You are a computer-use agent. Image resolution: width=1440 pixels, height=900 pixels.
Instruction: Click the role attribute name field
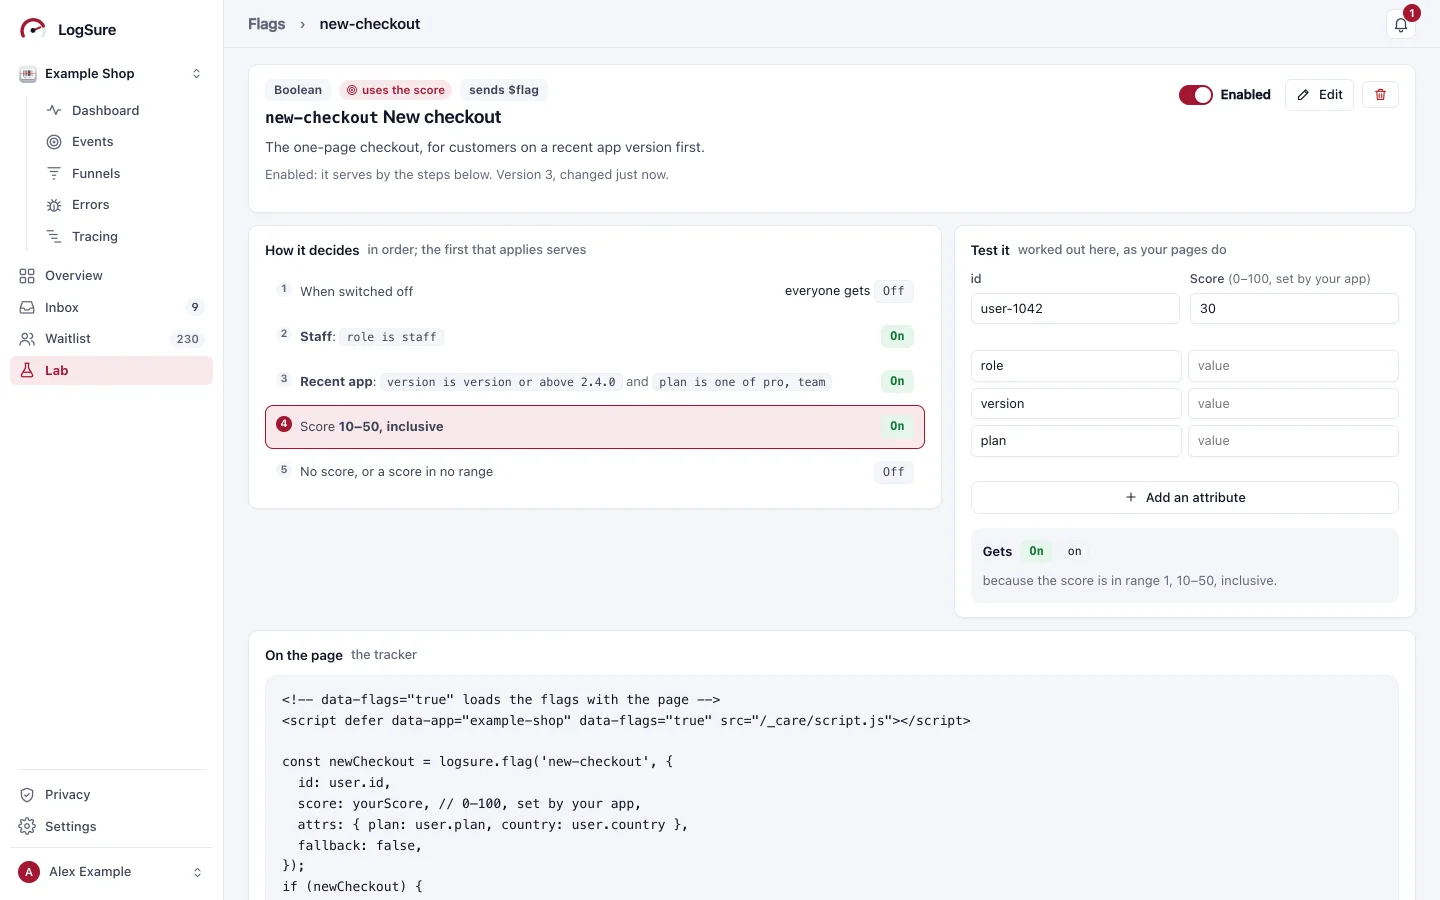[x=1076, y=366]
